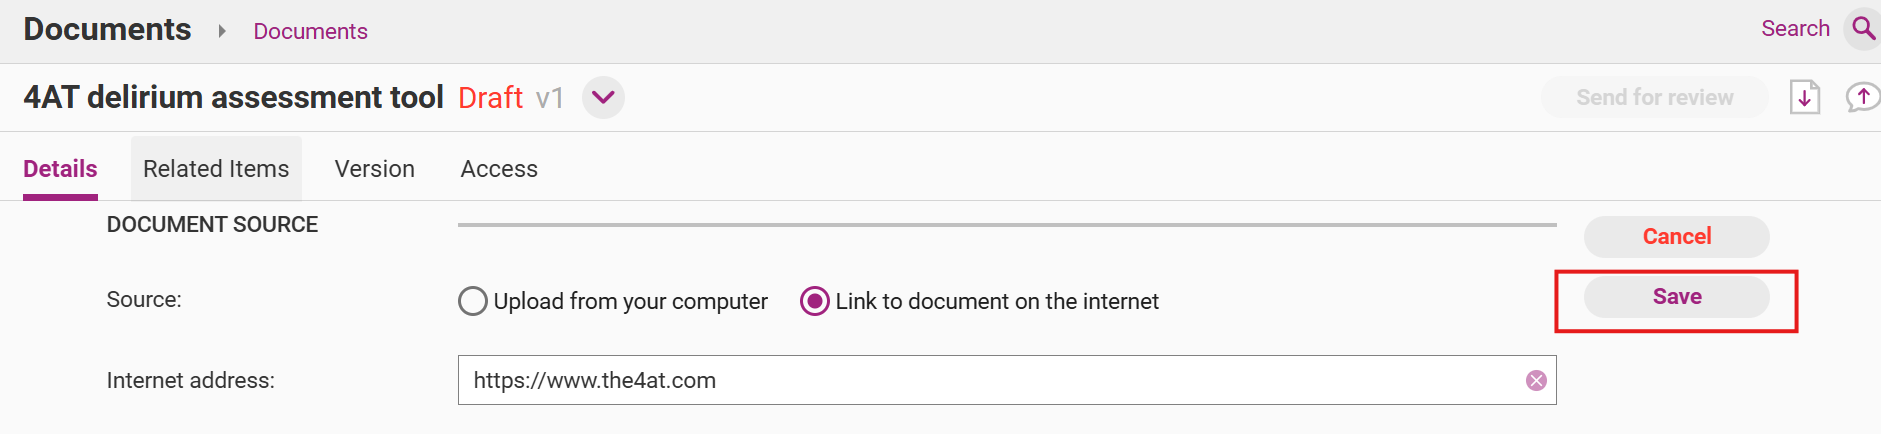The height and width of the screenshot is (434, 1881).
Task: Clear the Internet address field
Action: (x=1536, y=380)
